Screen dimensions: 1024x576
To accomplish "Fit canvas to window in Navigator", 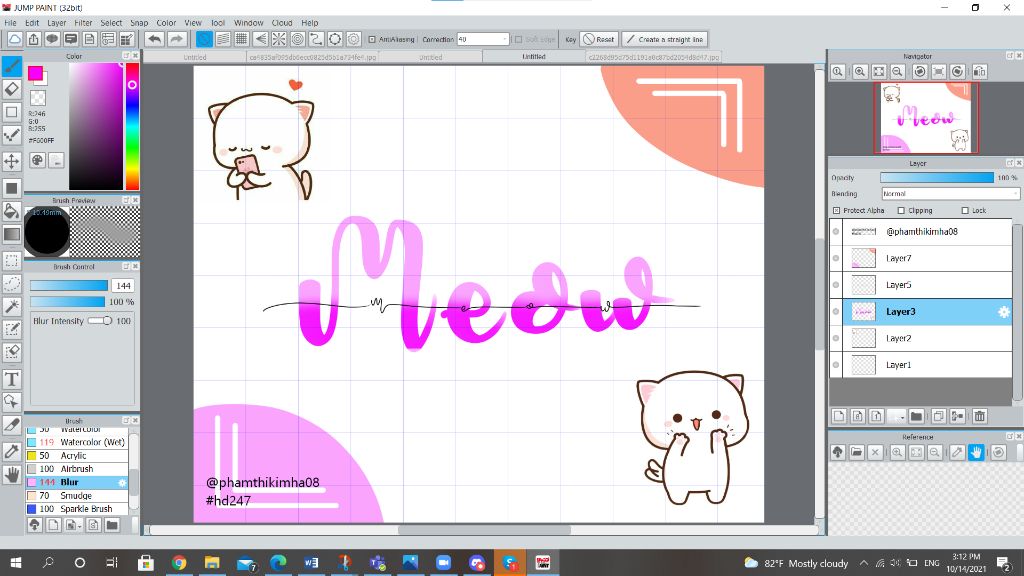I will (x=879, y=72).
